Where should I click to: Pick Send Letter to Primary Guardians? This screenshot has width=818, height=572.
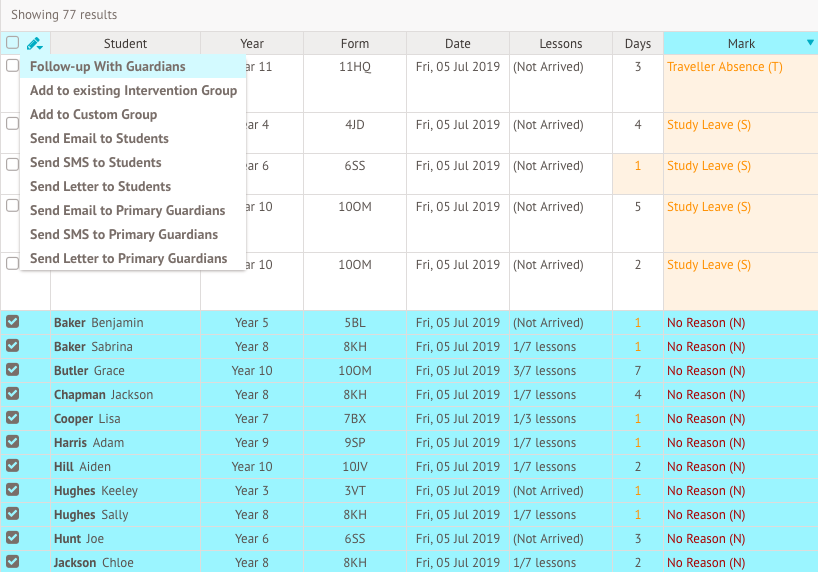tap(128, 259)
